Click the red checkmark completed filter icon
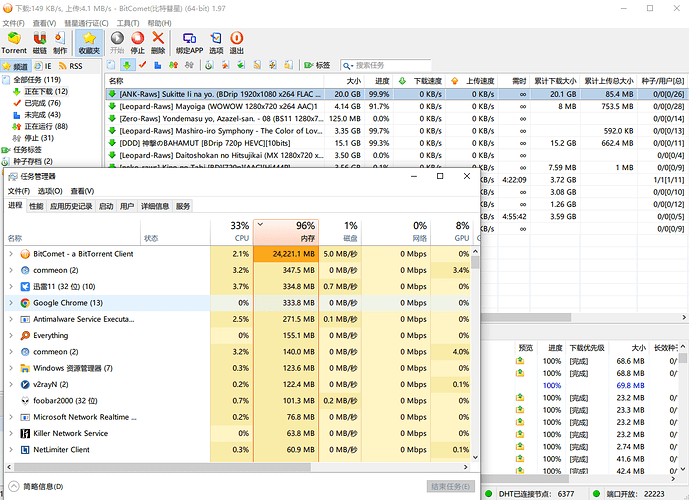 [142, 65]
